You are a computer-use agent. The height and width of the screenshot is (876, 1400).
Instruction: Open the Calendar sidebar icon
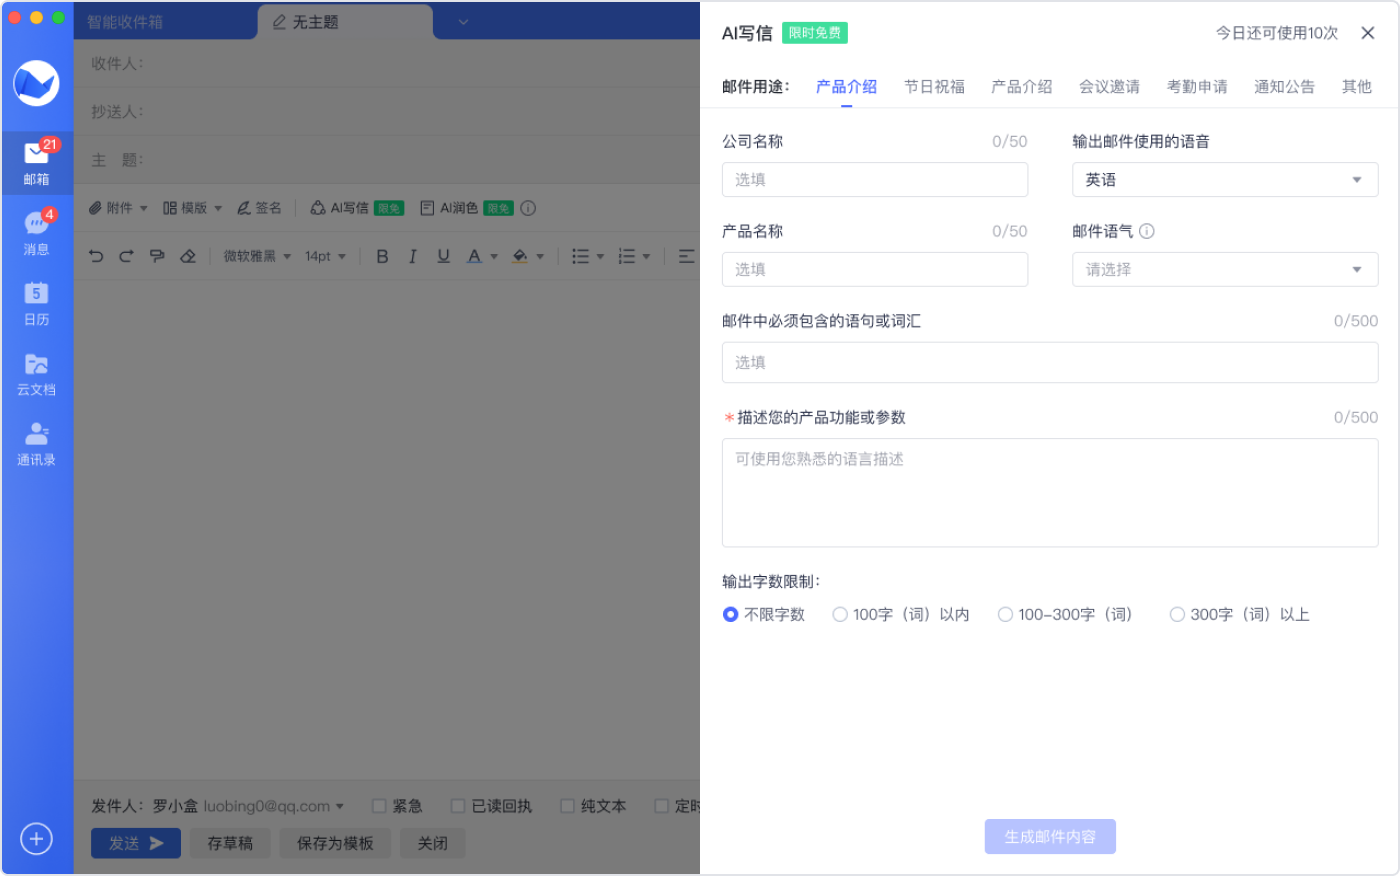pos(36,302)
